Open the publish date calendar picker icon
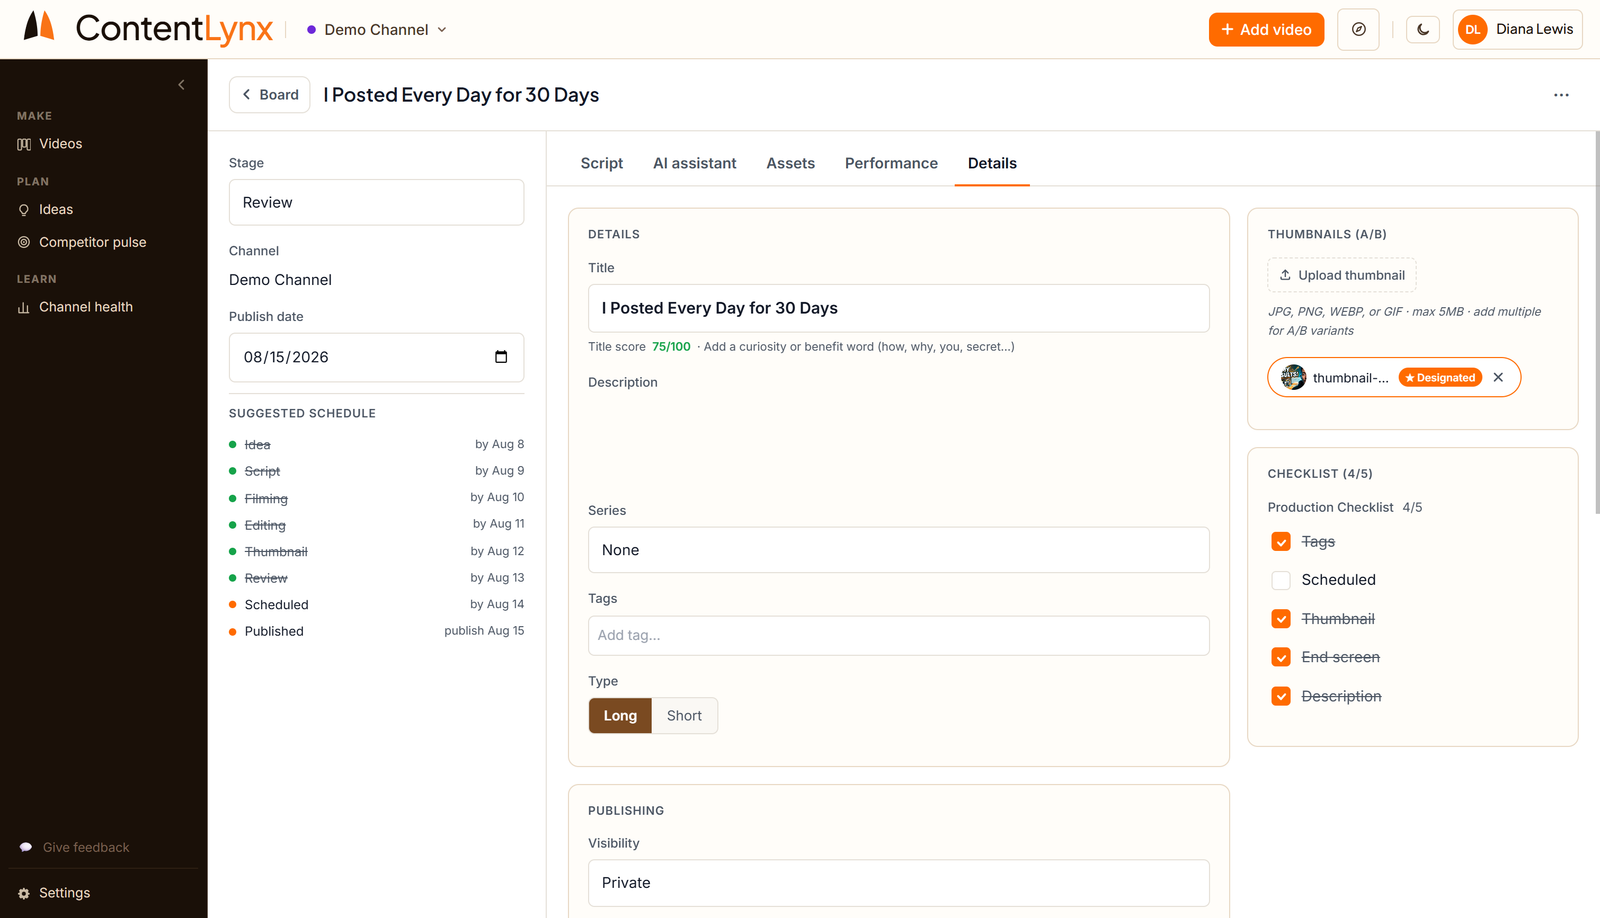This screenshot has width=1600, height=918. [501, 357]
